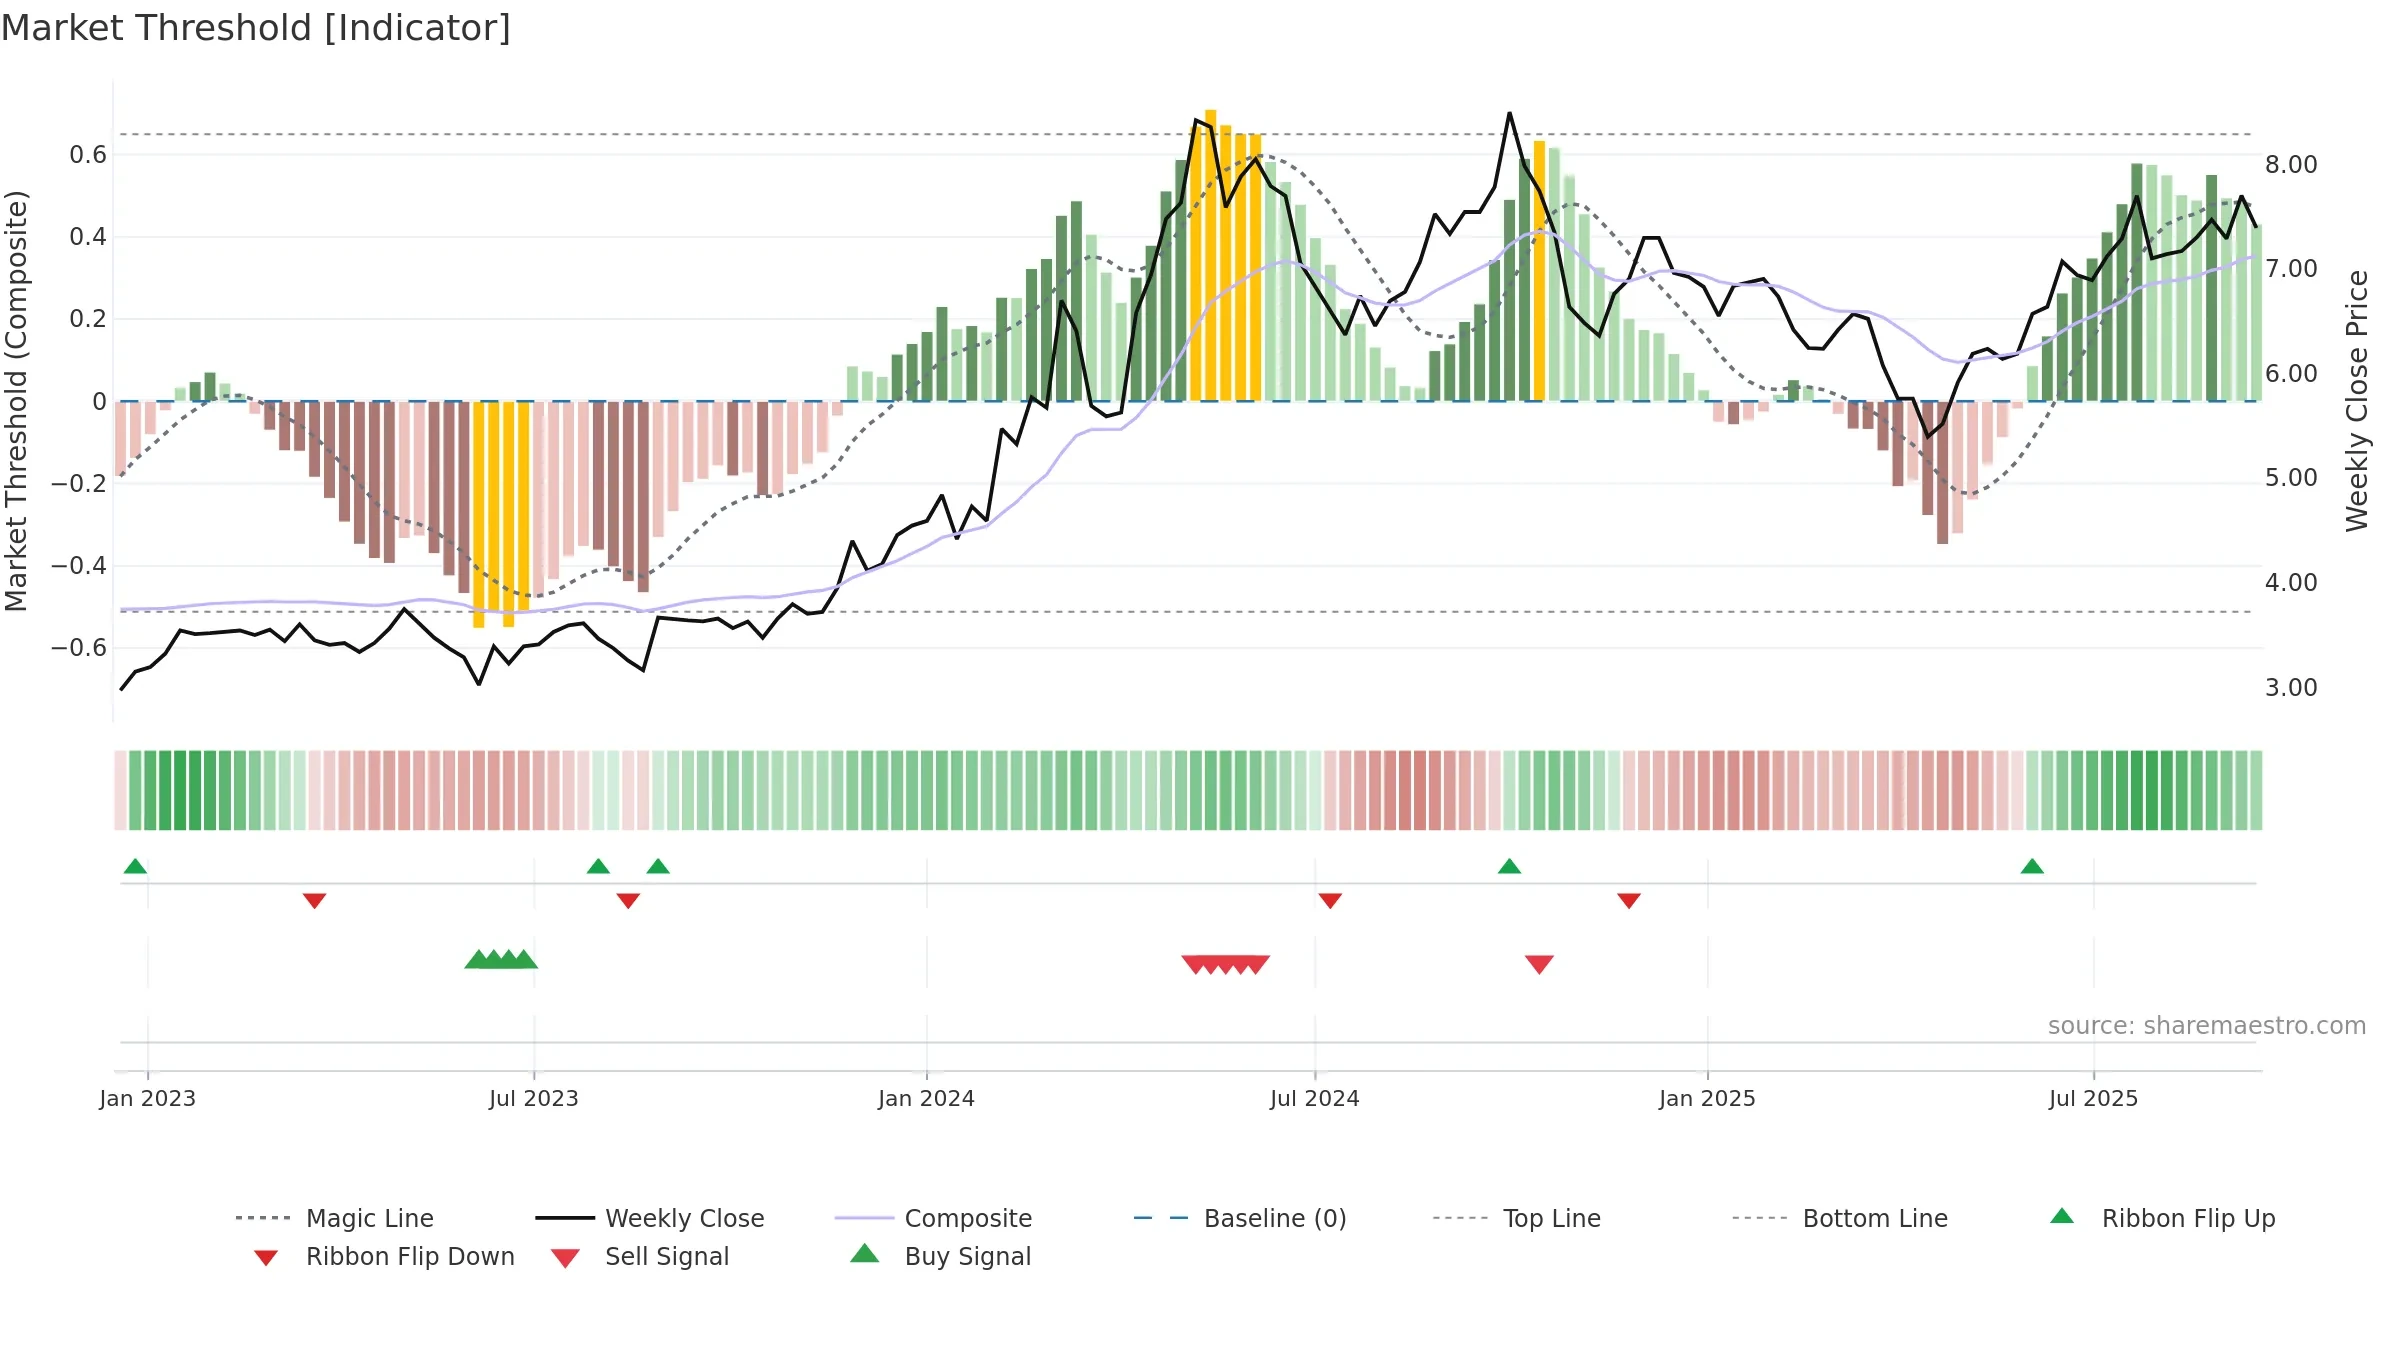
Task: Click the Jan 2023 x-axis label
Action: click(x=148, y=1098)
